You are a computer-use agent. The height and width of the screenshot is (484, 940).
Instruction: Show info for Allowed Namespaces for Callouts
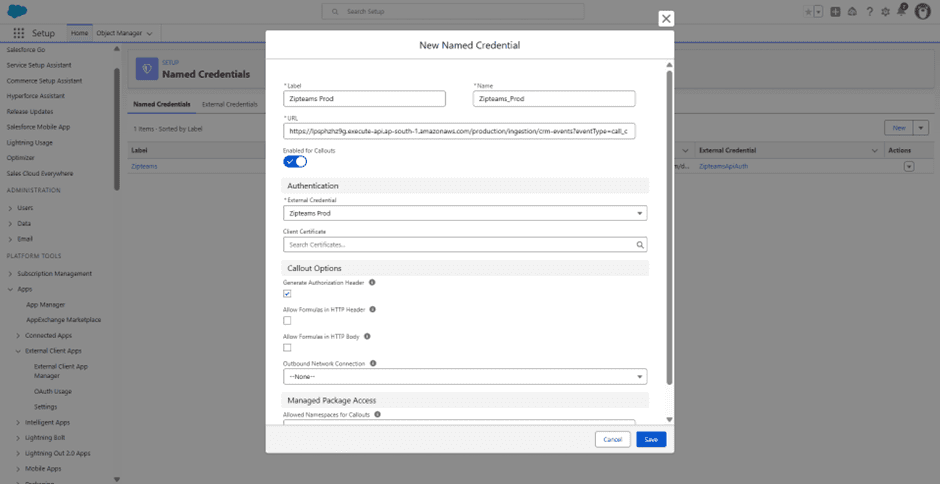tap(378, 414)
